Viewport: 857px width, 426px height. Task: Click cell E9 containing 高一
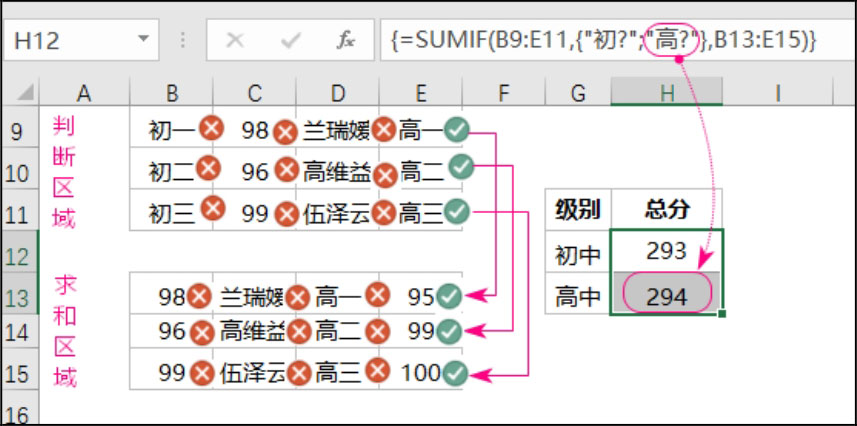[x=420, y=127]
